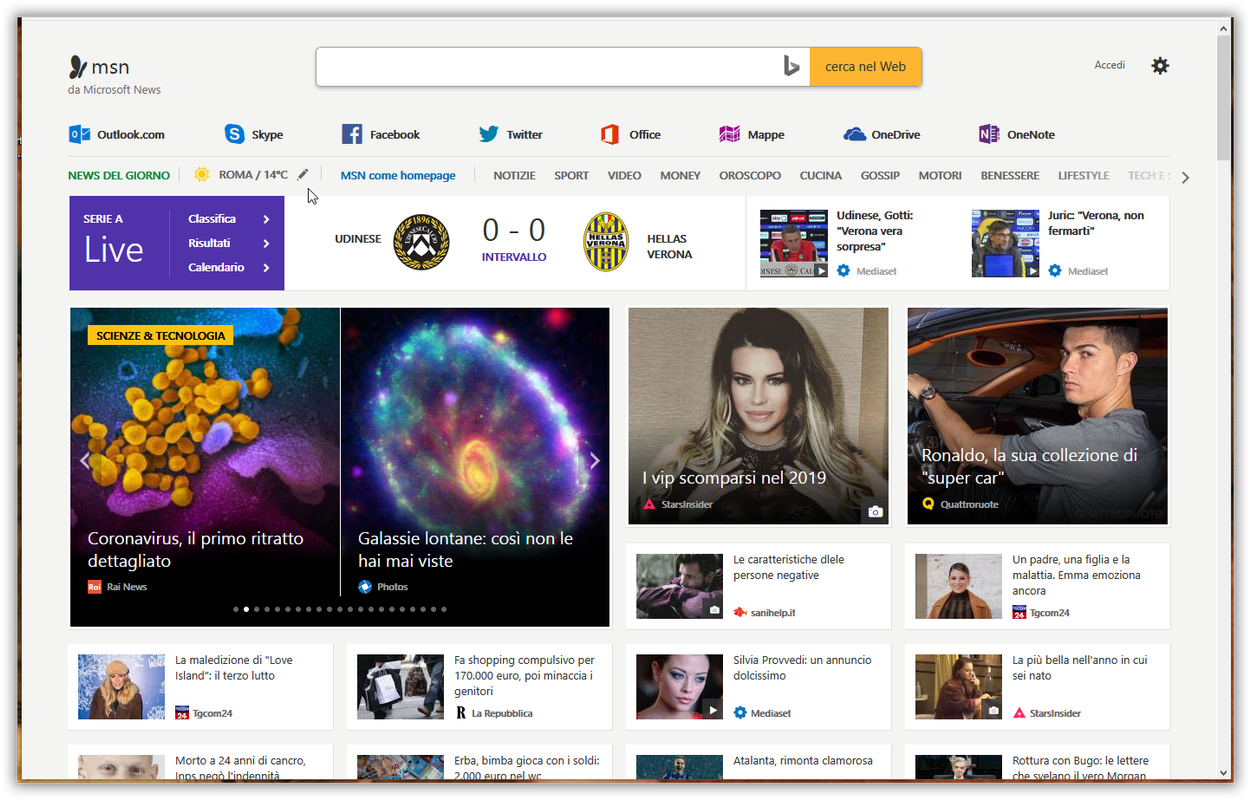This screenshot has width=1251, height=800.
Task: Click the sanihelp.it source icon
Action: 740,612
